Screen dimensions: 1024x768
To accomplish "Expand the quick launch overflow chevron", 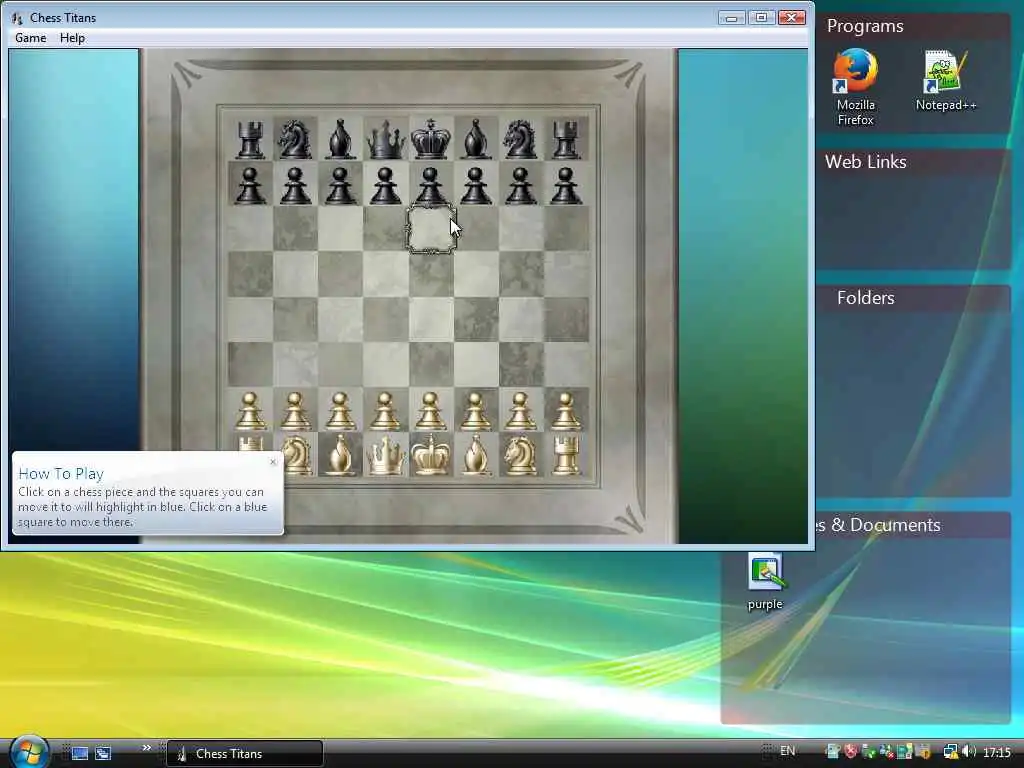I will click(x=146, y=748).
